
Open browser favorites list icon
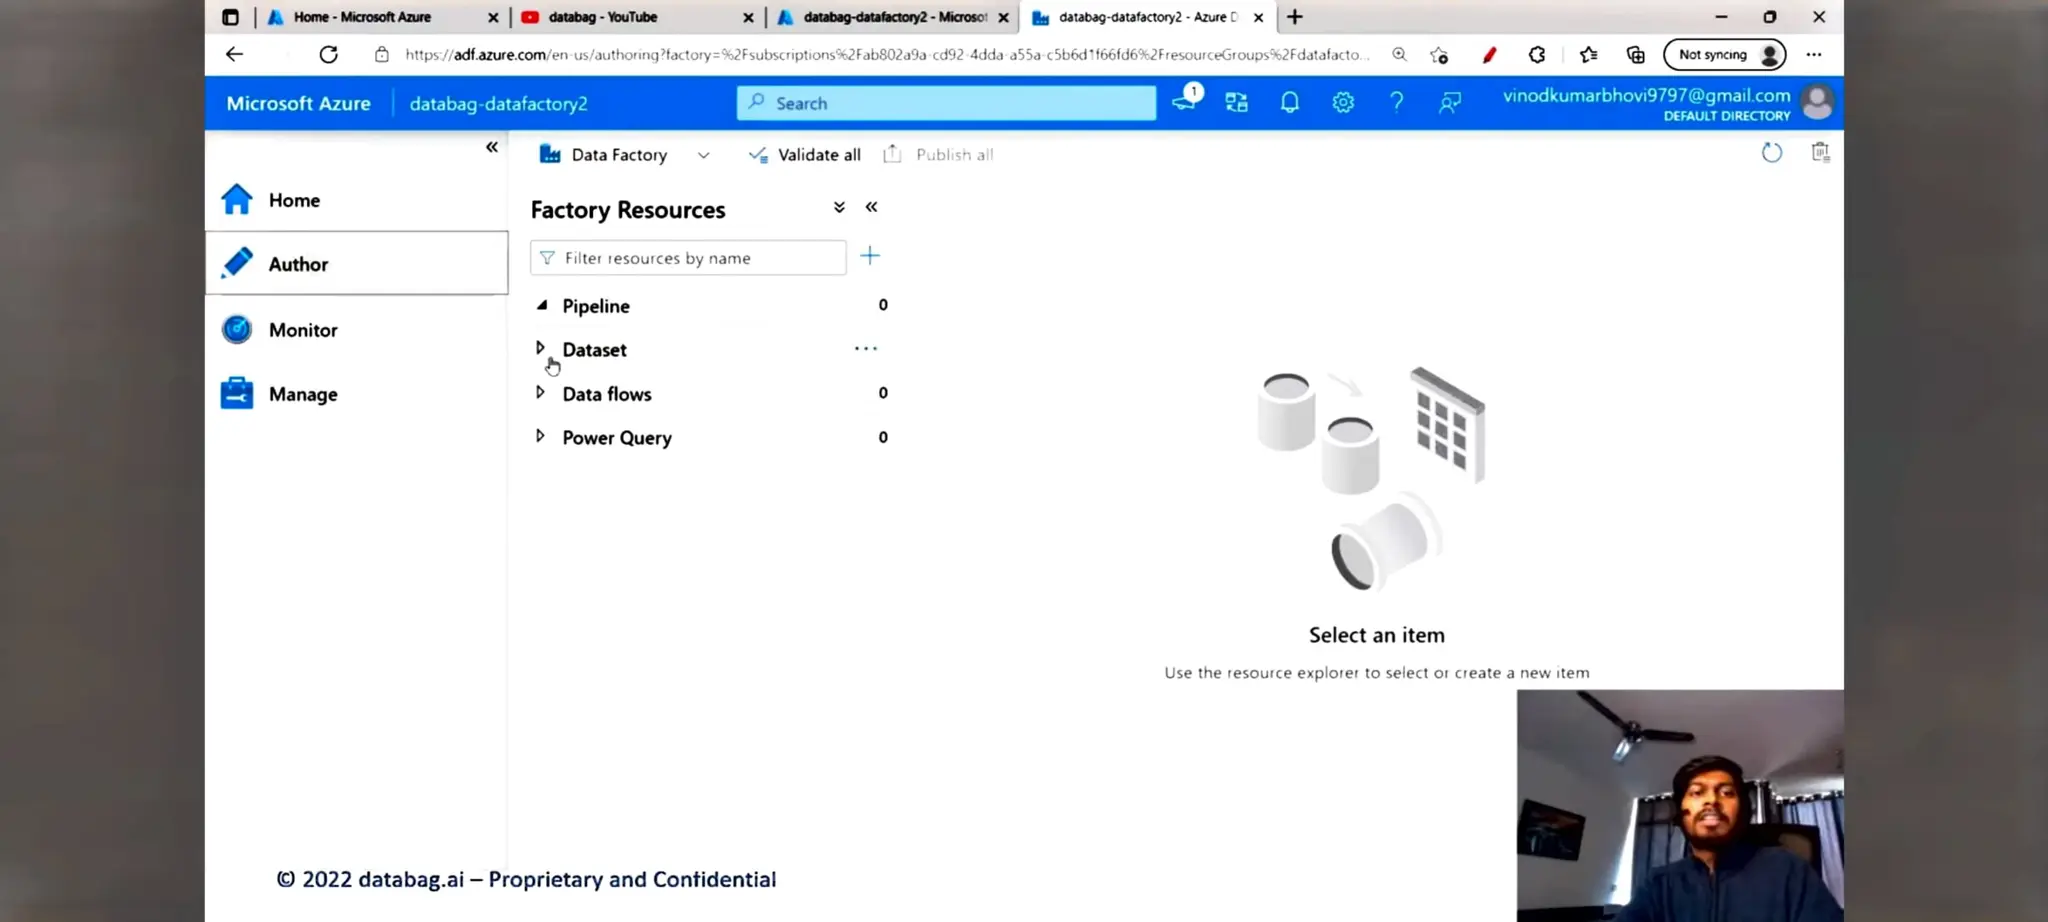(1588, 55)
